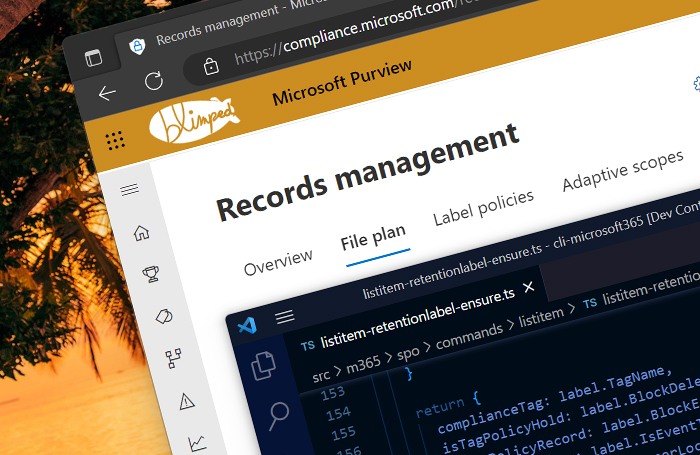The height and width of the screenshot is (455, 700).
Task: Click the VS Code logo icon
Action: pos(247,326)
